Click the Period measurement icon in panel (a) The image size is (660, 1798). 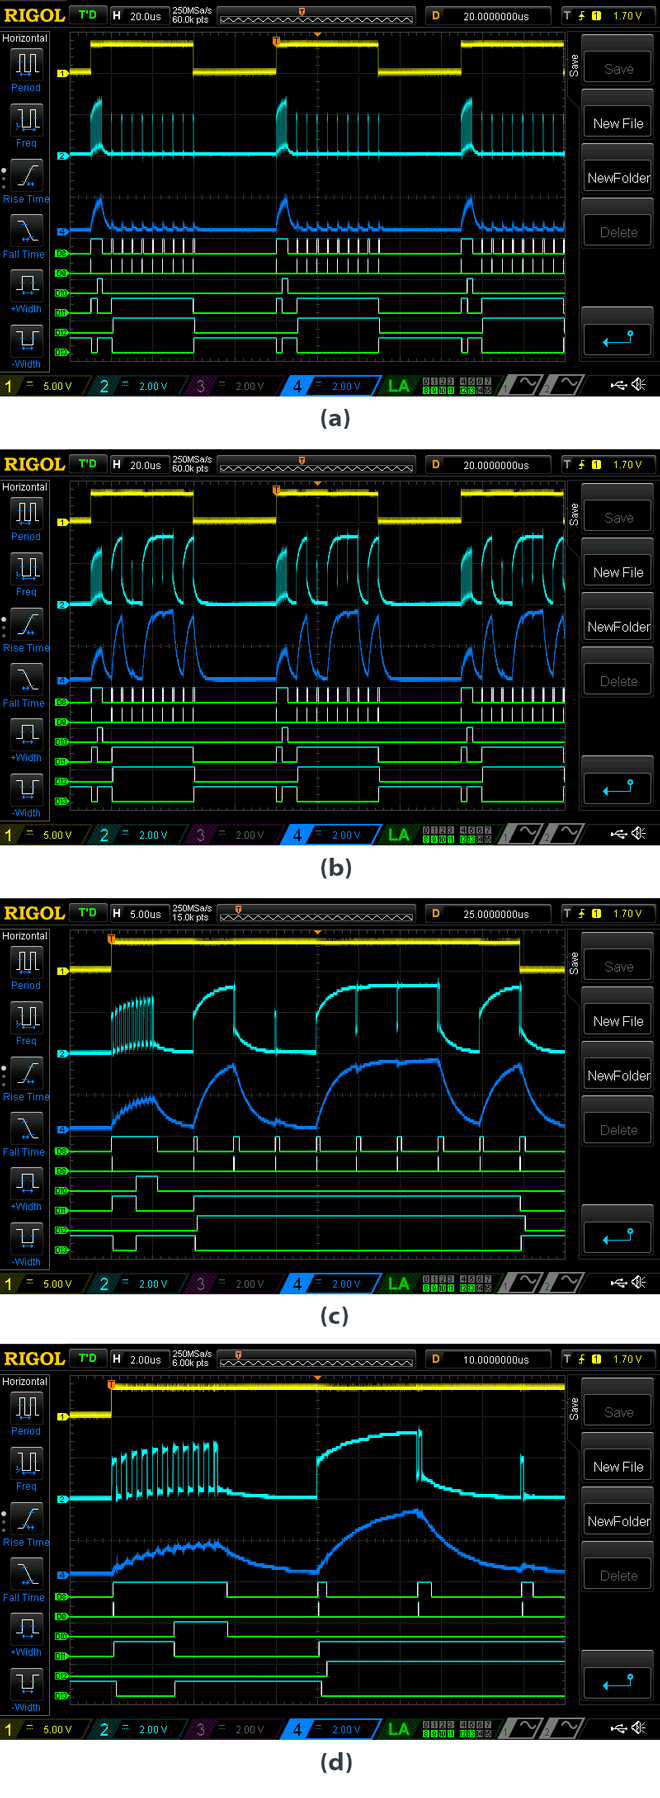26,65
